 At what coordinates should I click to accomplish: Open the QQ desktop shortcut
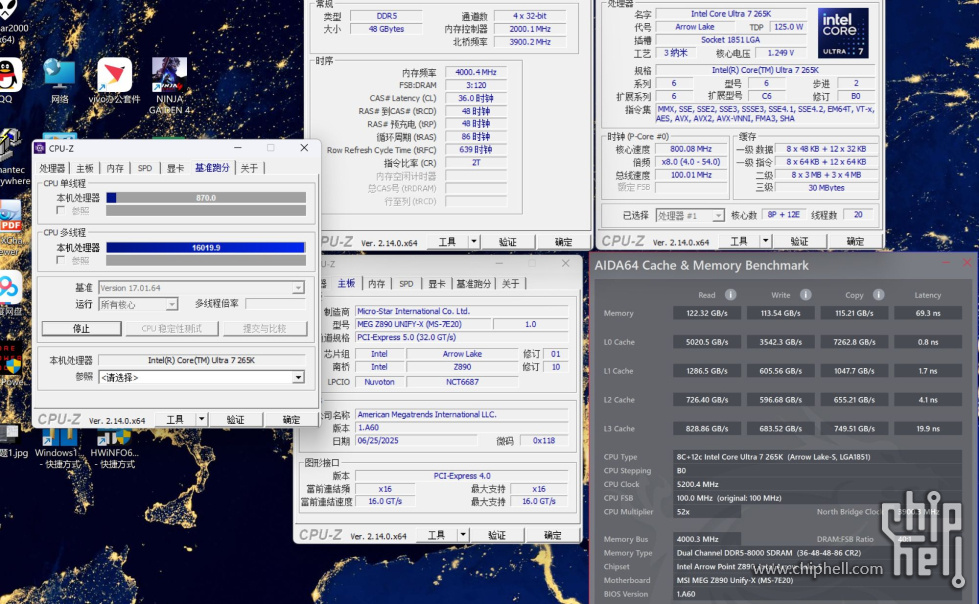tap(8, 76)
